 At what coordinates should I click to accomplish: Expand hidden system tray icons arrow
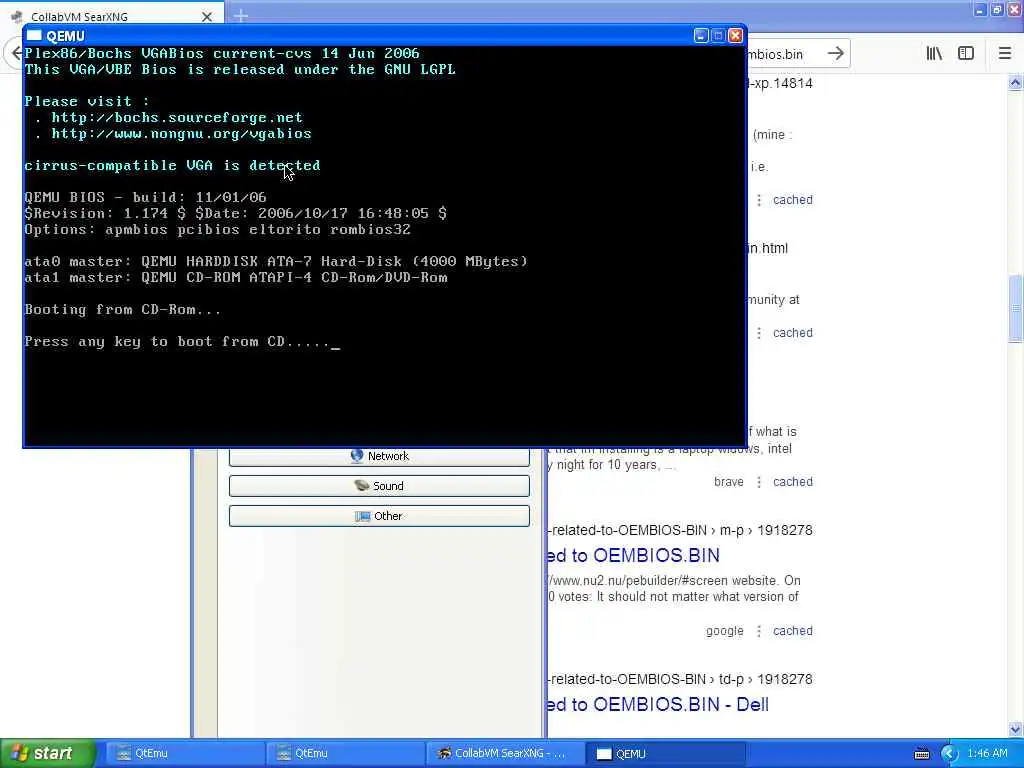coord(950,754)
